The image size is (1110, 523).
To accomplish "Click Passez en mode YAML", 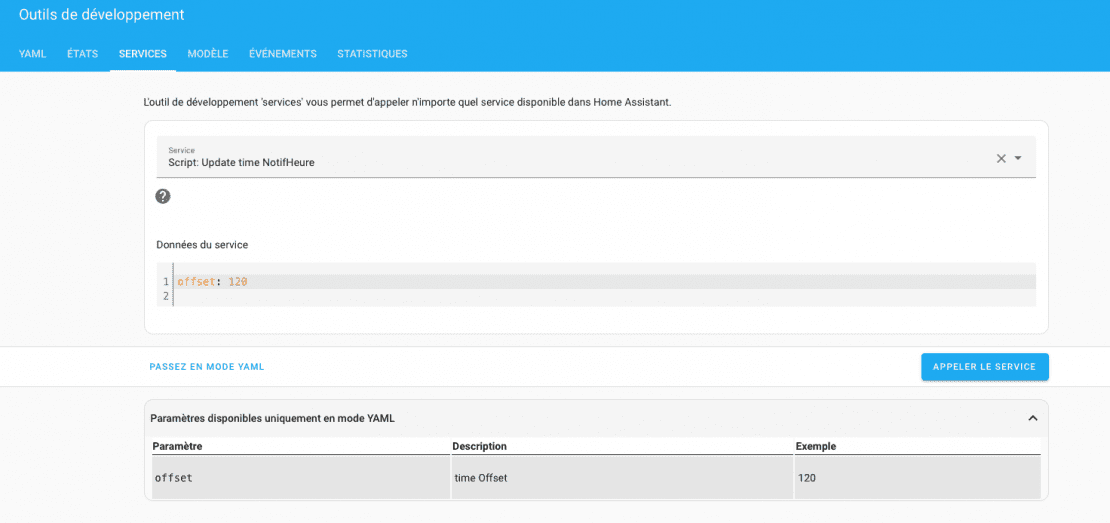I will [207, 367].
